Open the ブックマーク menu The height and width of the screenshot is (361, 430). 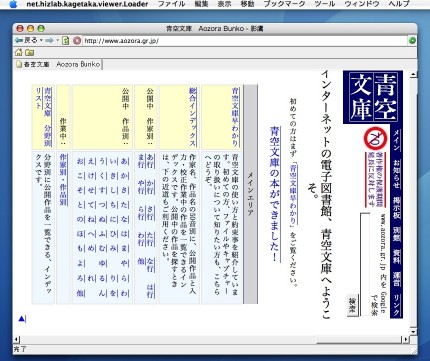pos(284,4)
